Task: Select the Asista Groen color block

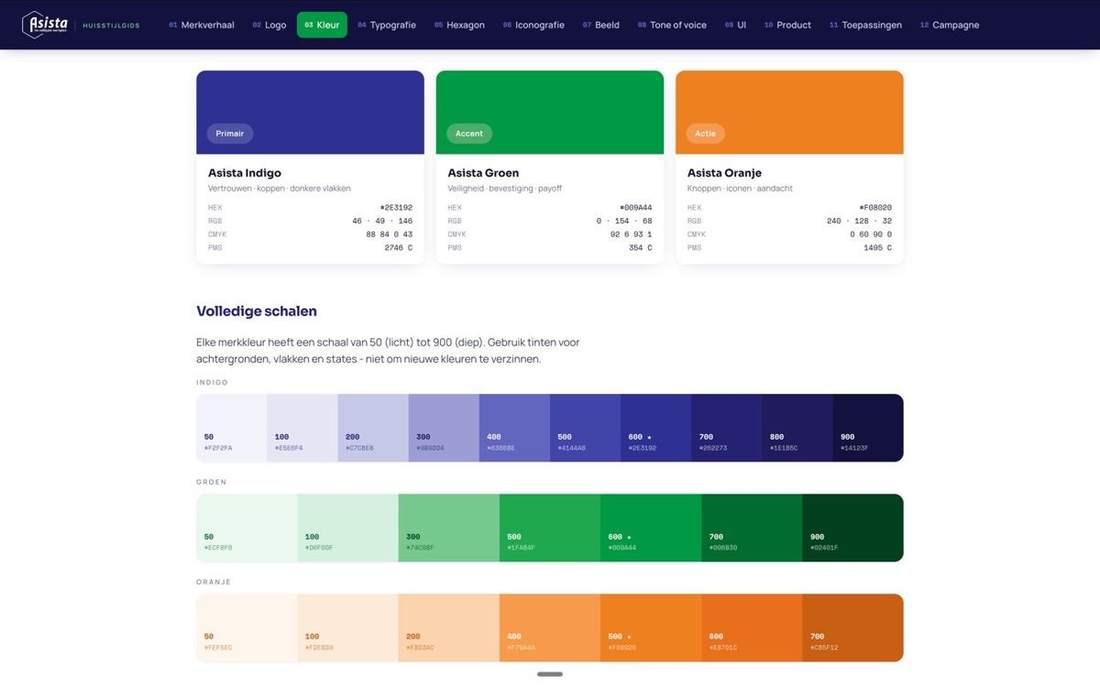Action: [x=549, y=112]
